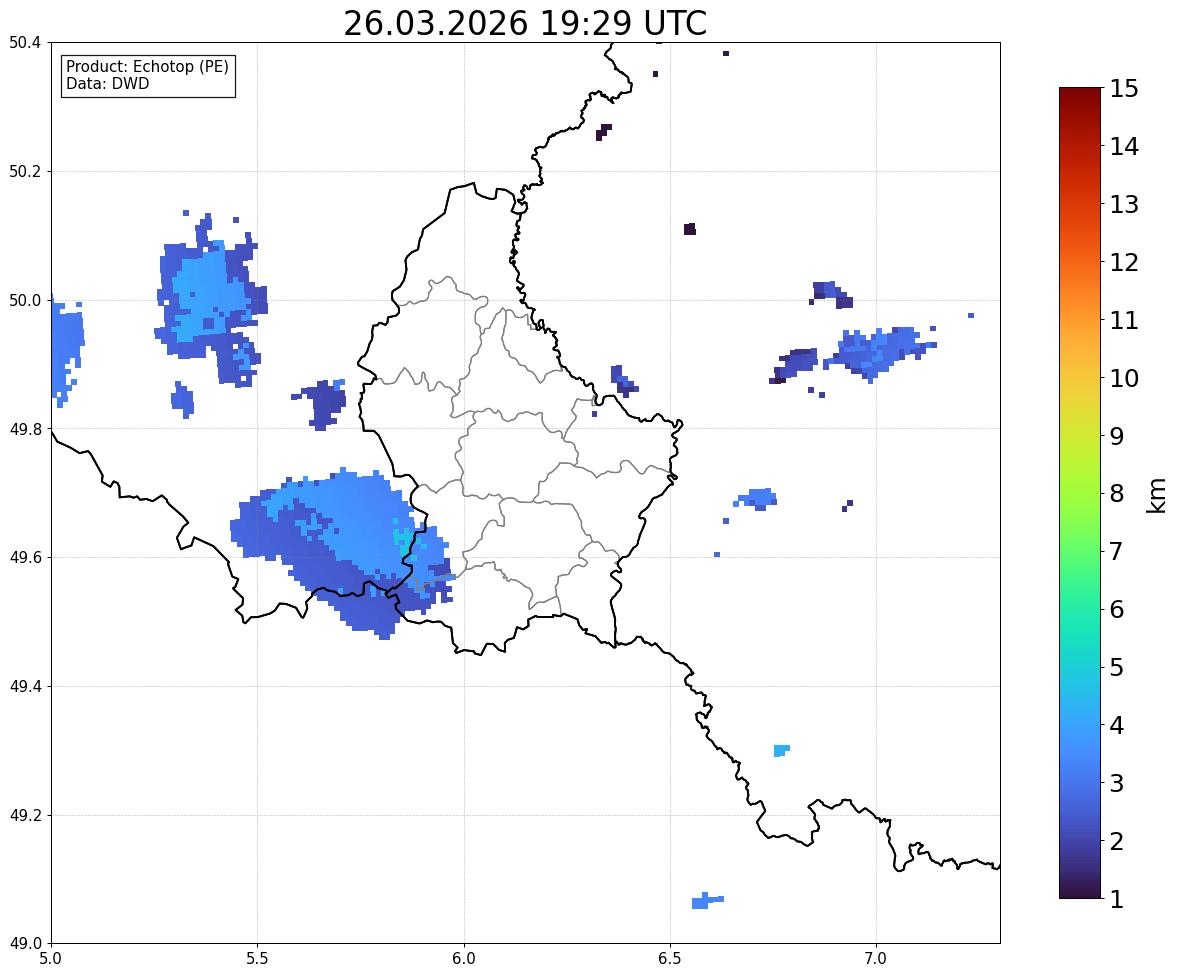Click the colorbar 'km' unit label

1157,495
